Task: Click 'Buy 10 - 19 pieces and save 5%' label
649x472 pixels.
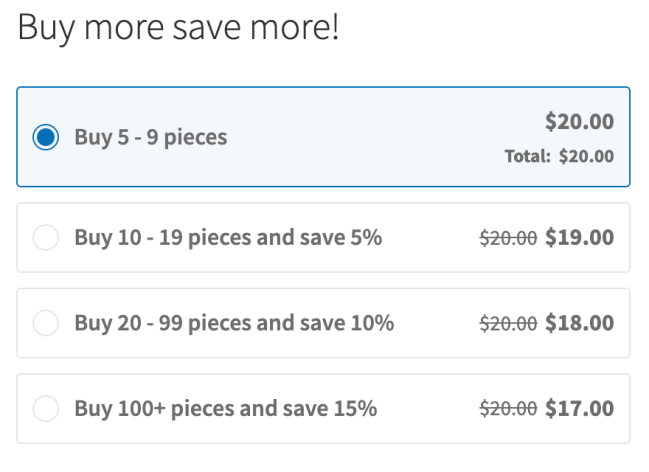Action: pyautogui.click(x=228, y=238)
